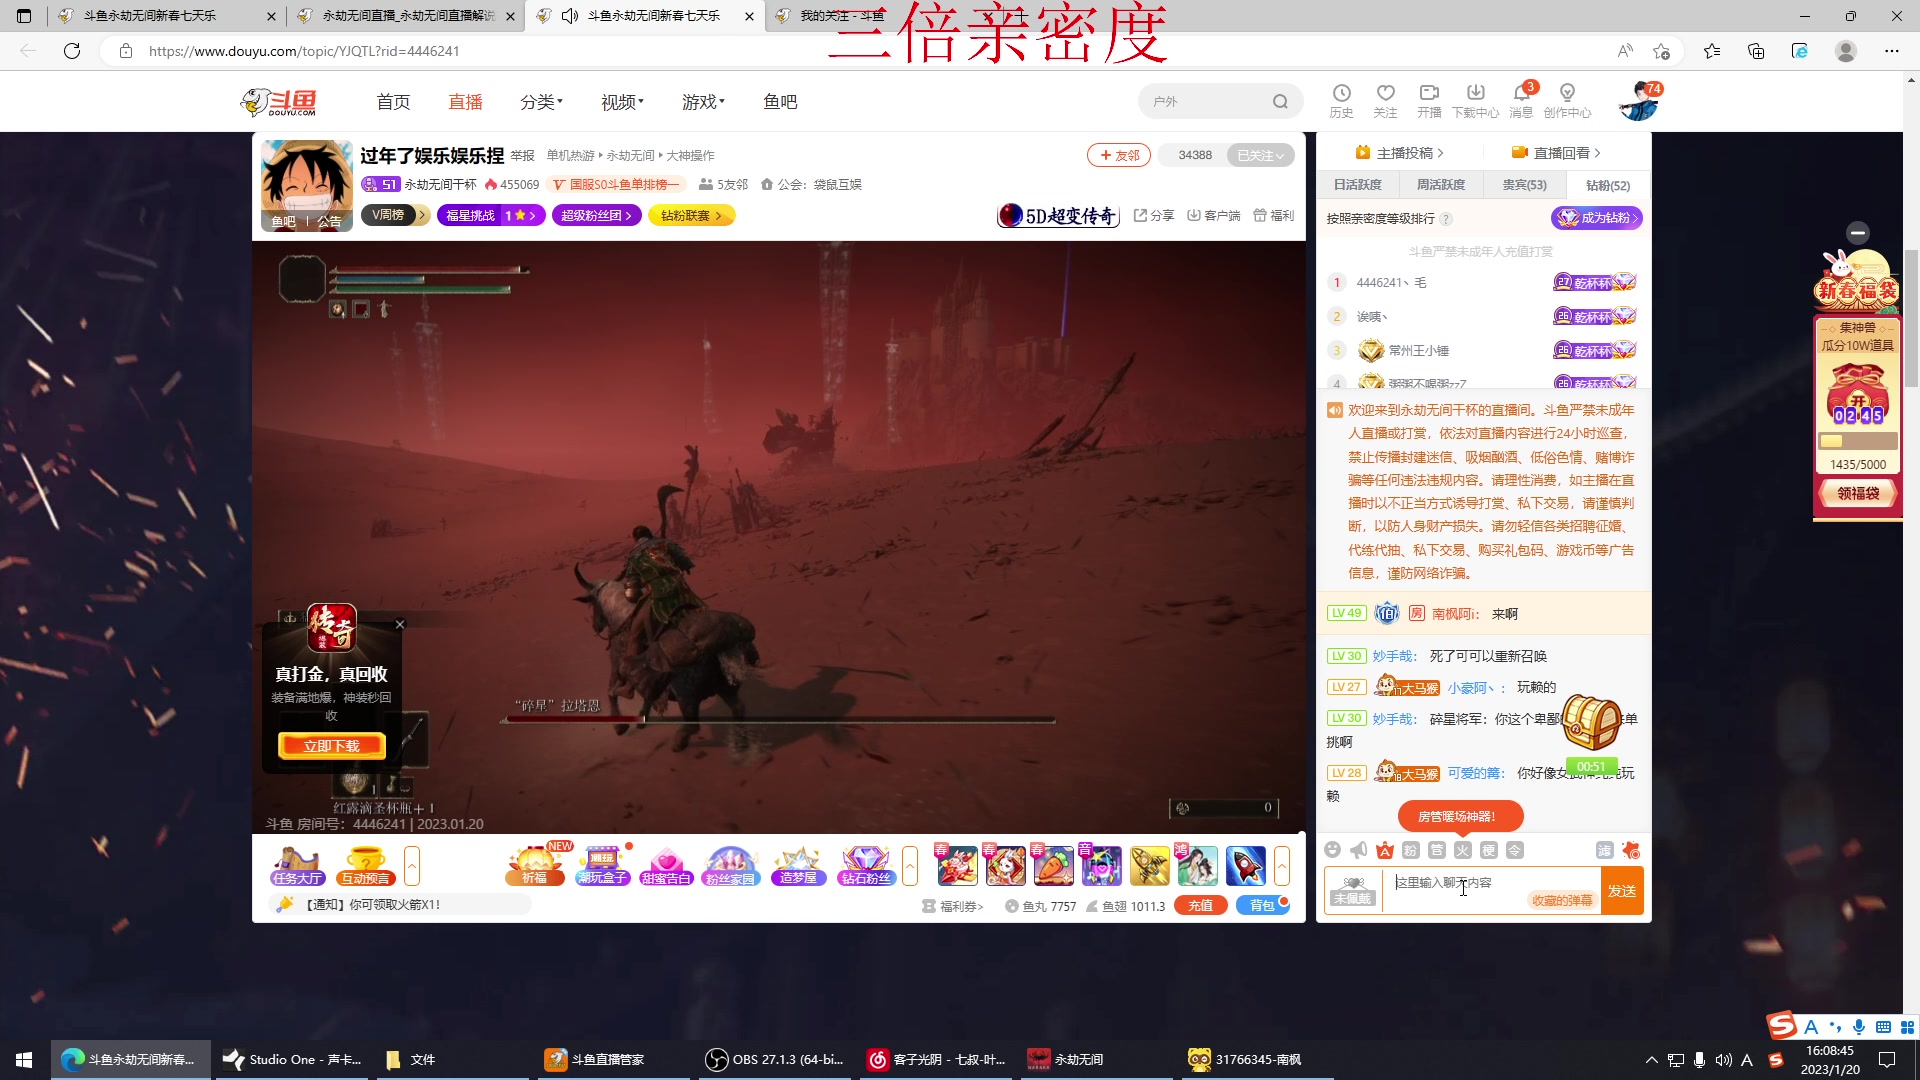Open the 甜蜜告白 heart icon

point(666,865)
